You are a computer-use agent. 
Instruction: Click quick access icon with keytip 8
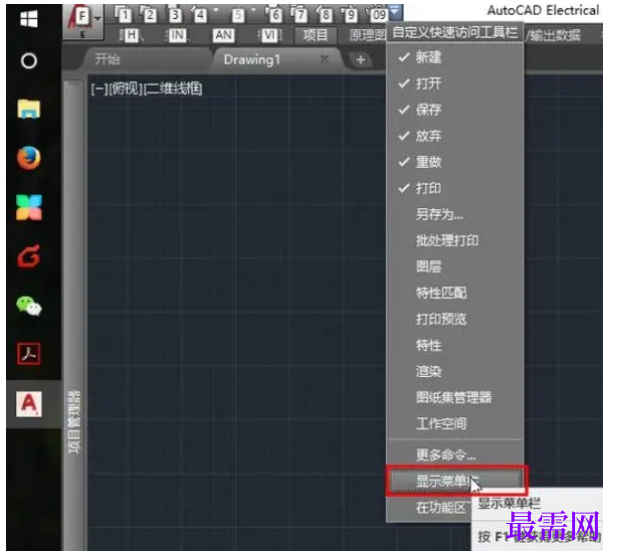[325, 15]
